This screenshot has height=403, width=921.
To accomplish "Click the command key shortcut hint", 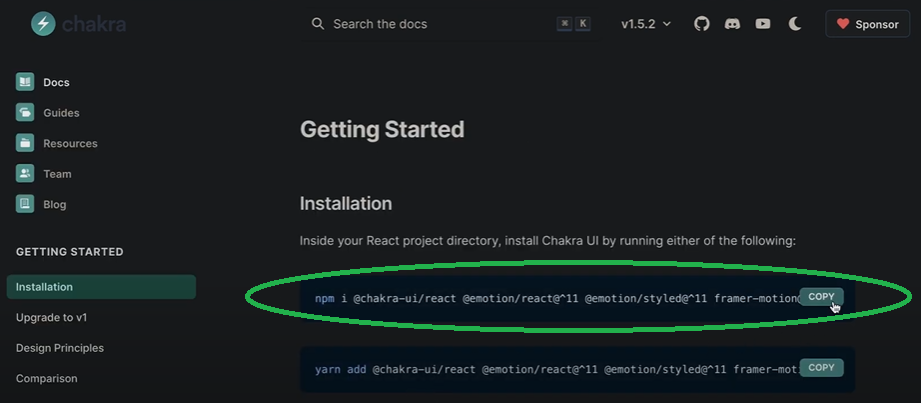I will click(565, 23).
